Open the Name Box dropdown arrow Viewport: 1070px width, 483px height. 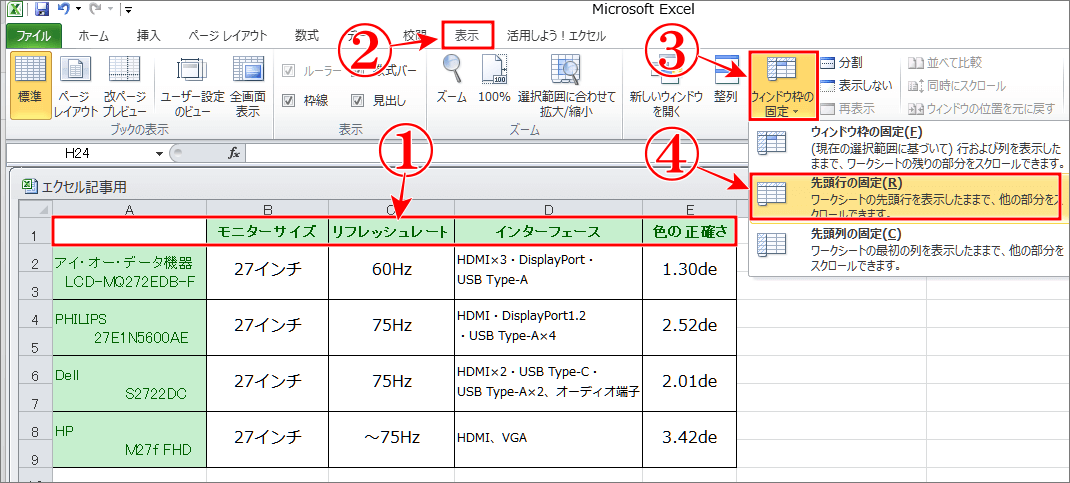click(x=160, y=154)
